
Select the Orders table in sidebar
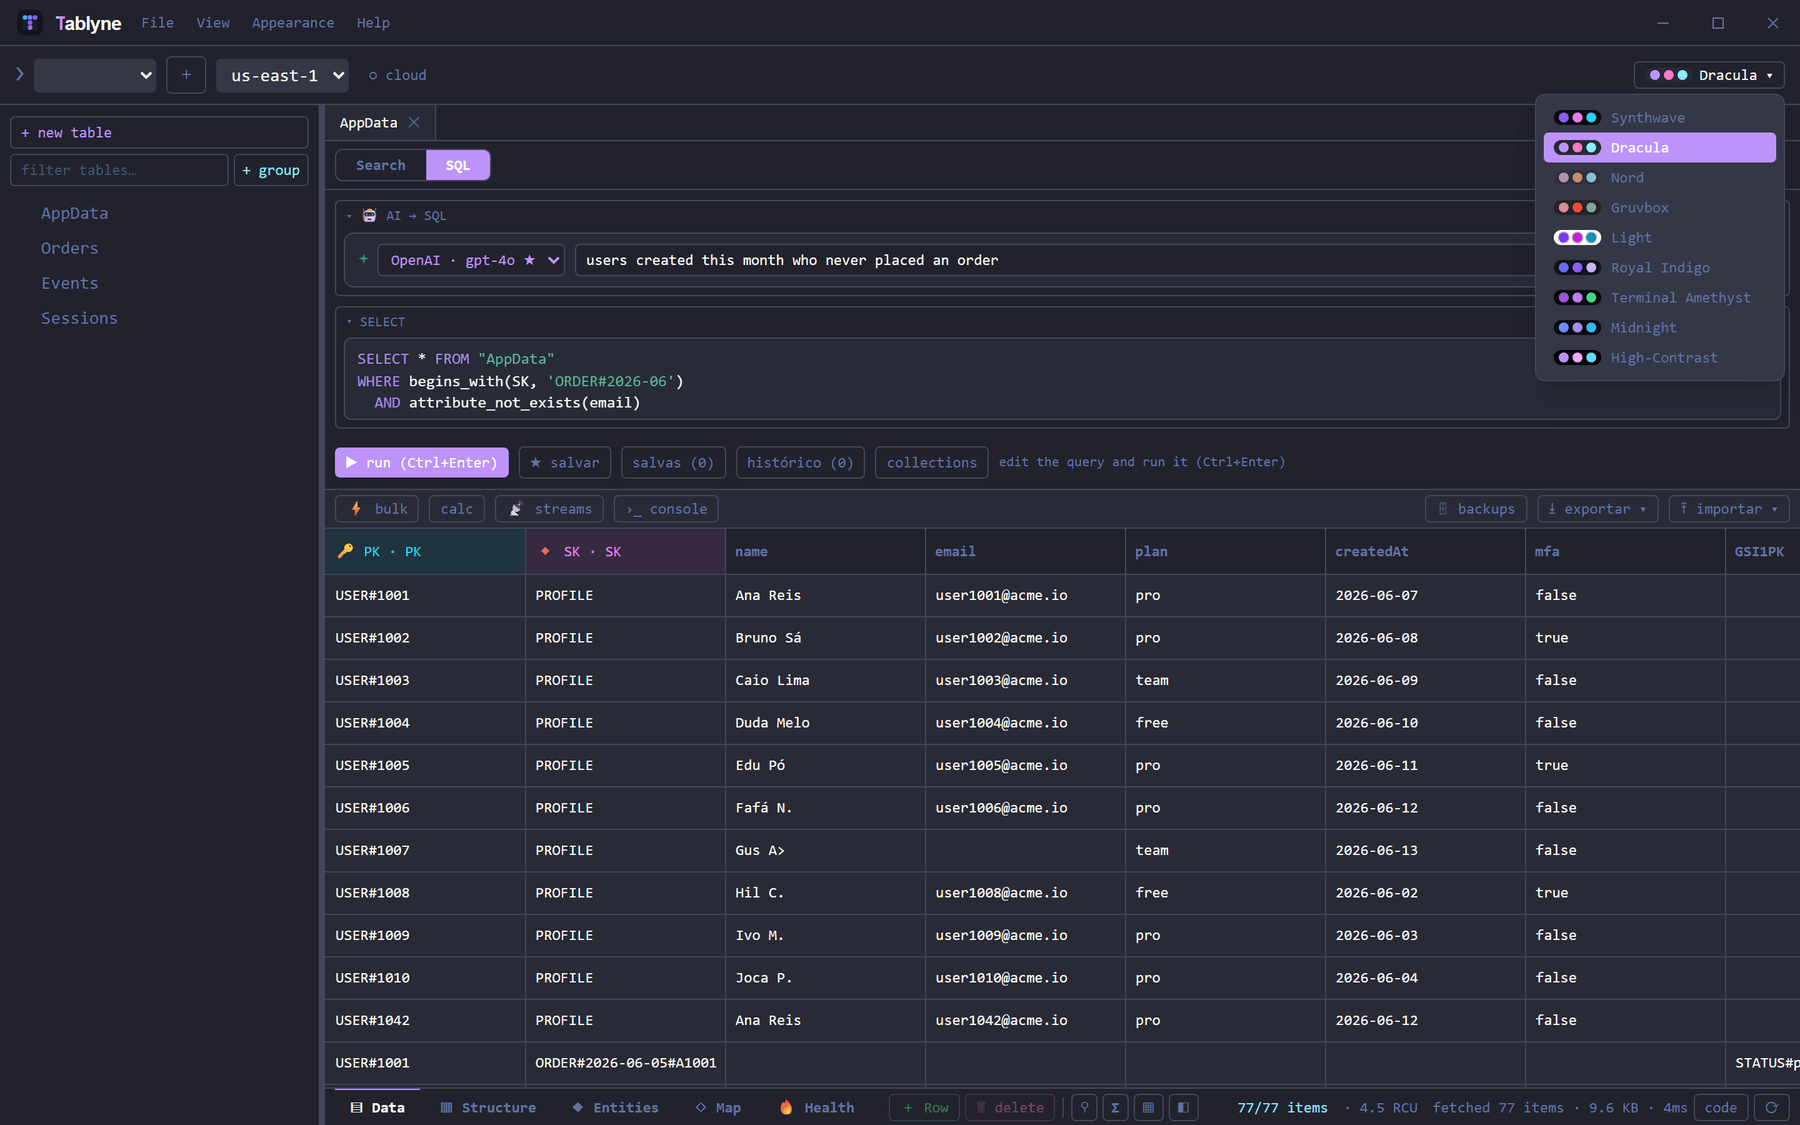[70, 248]
